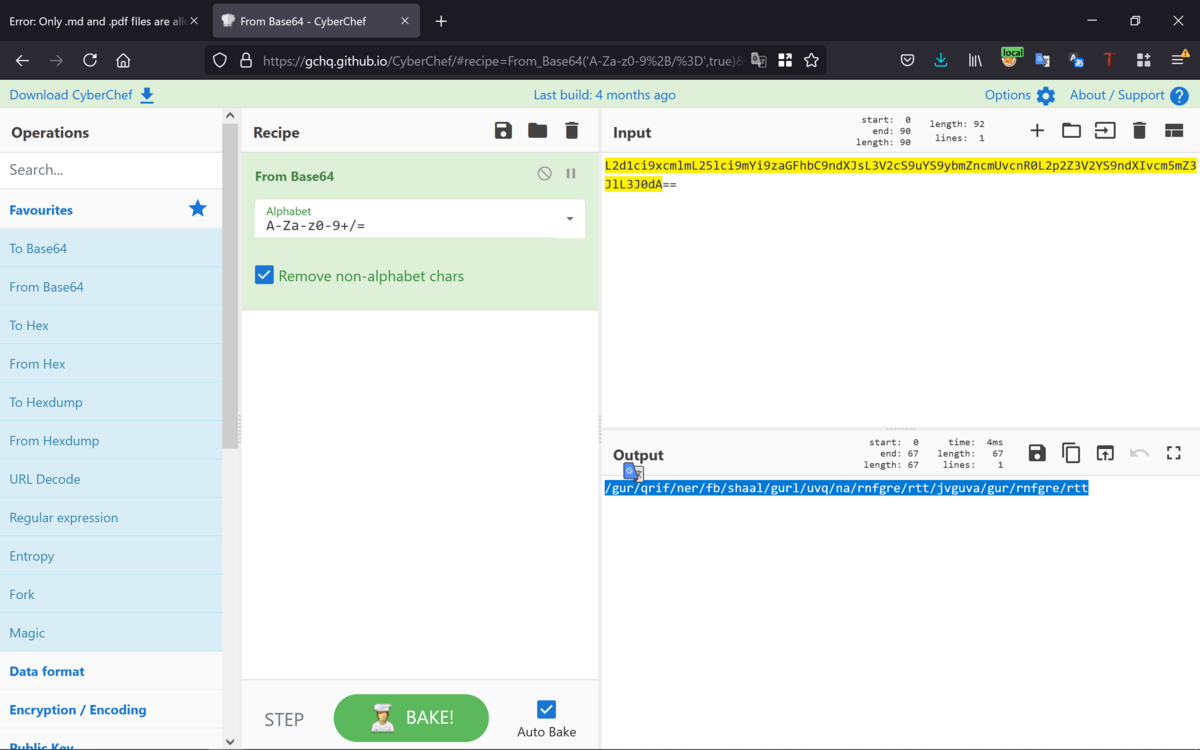Open About / Support
The height and width of the screenshot is (750, 1200).
(x=1128, y=95)
